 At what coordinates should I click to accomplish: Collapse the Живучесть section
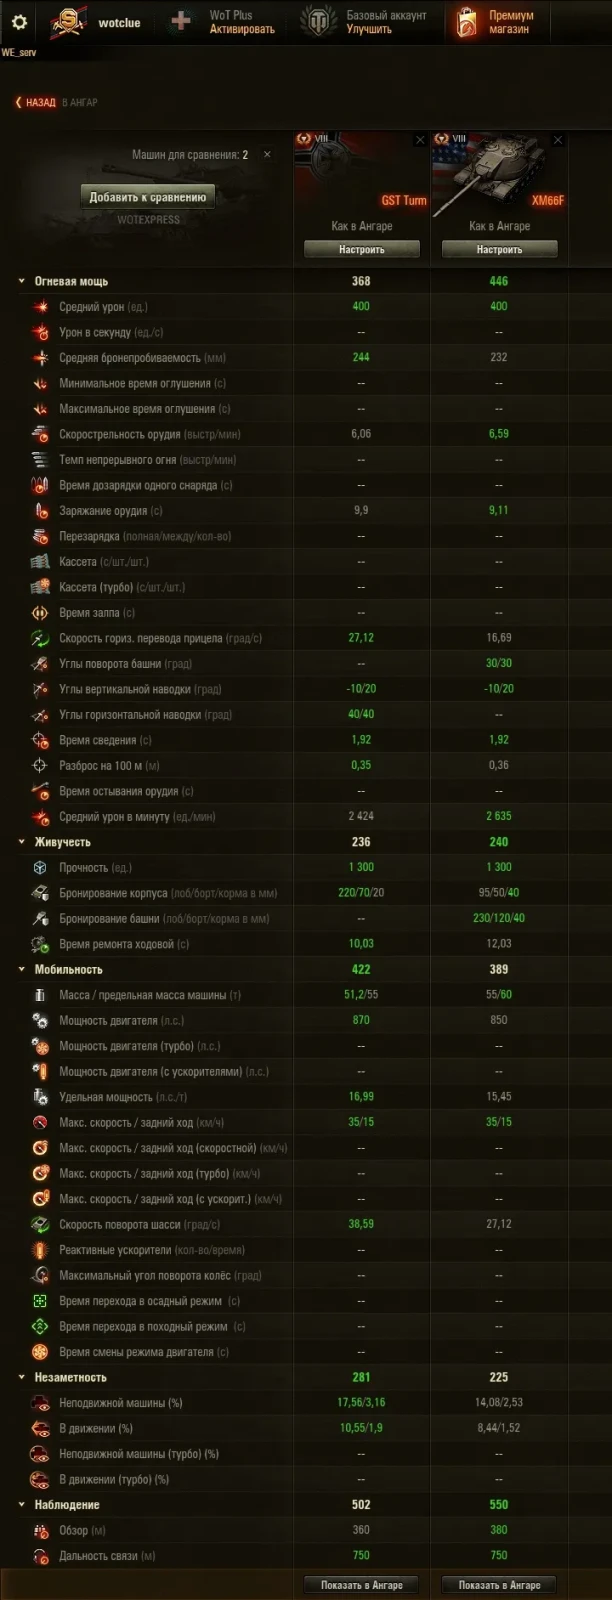pos(21,842)
